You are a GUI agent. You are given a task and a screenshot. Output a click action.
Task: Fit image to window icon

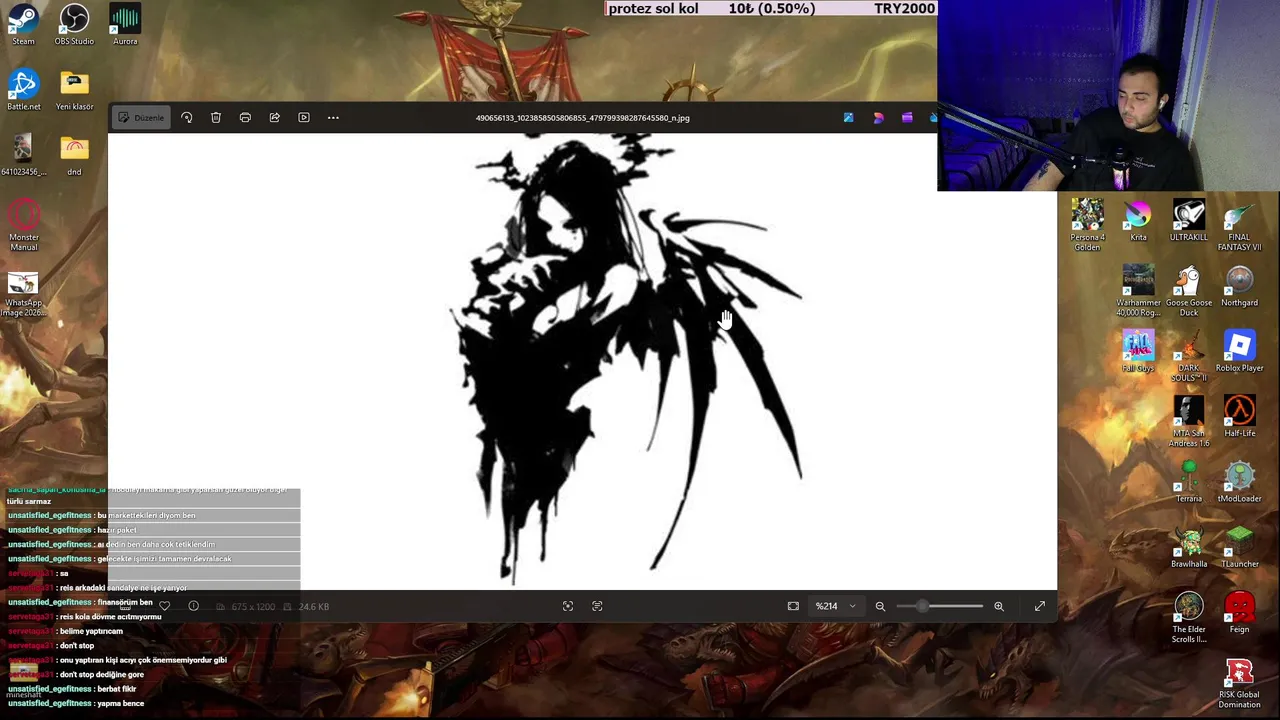coord(793,606)
